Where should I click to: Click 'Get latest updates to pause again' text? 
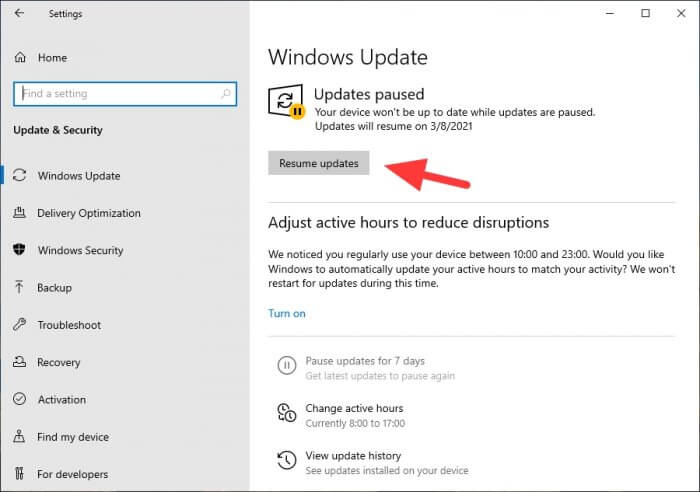[380, 376]
